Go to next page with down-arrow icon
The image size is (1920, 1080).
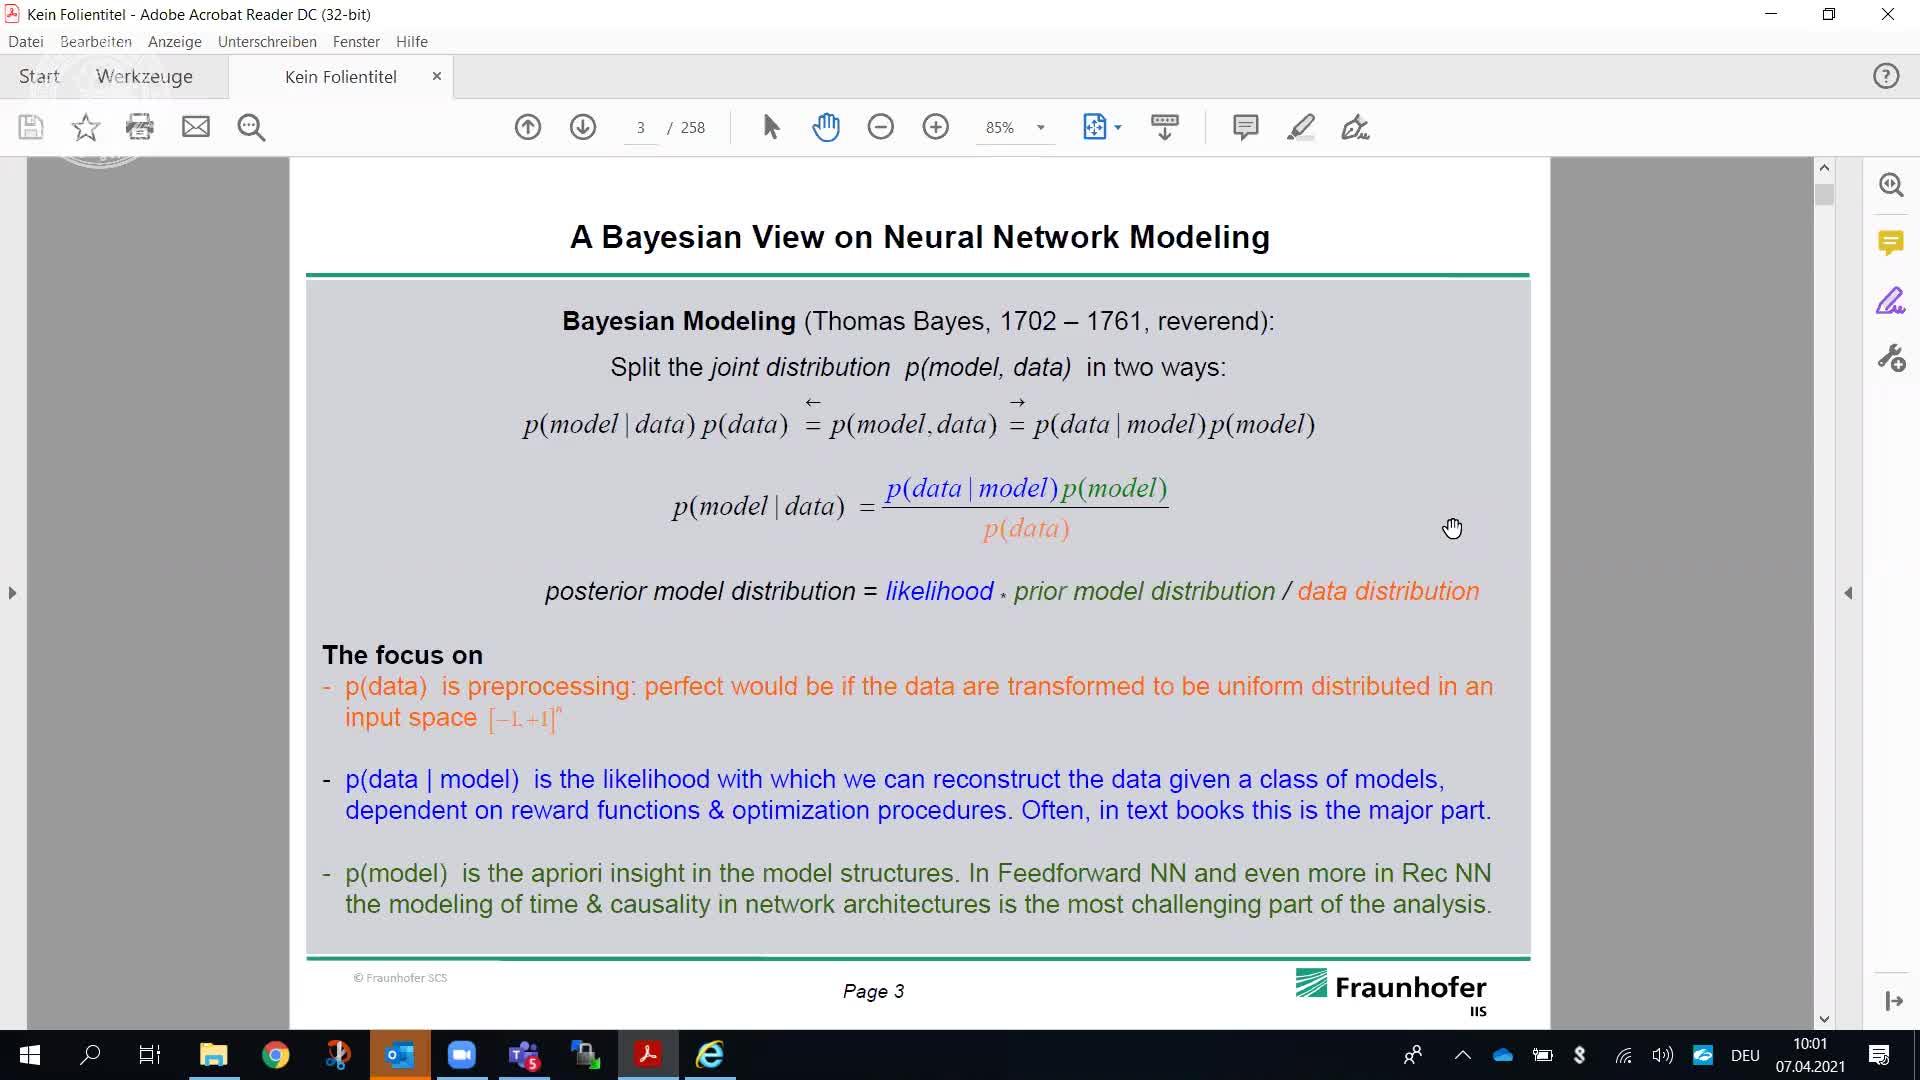point(583,127)
